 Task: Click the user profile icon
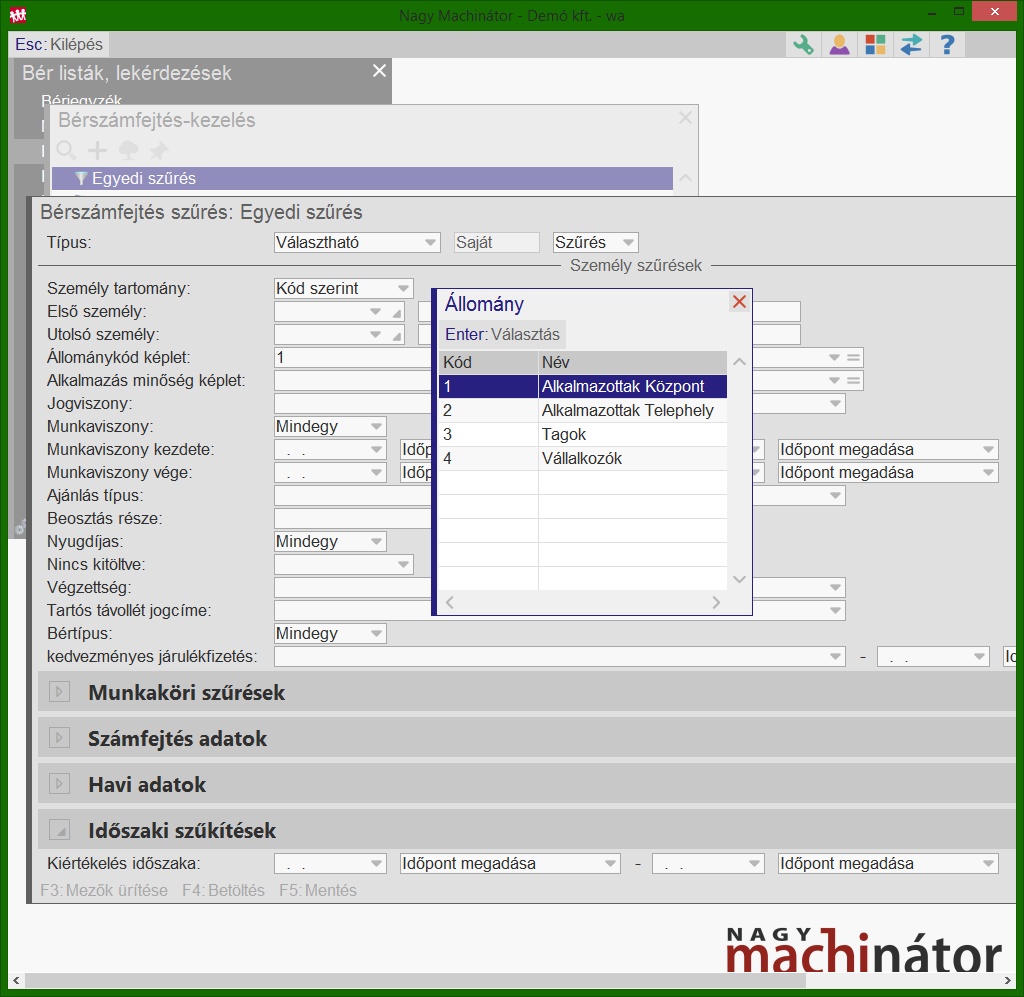pyautogui.click(x=839, y=44)
